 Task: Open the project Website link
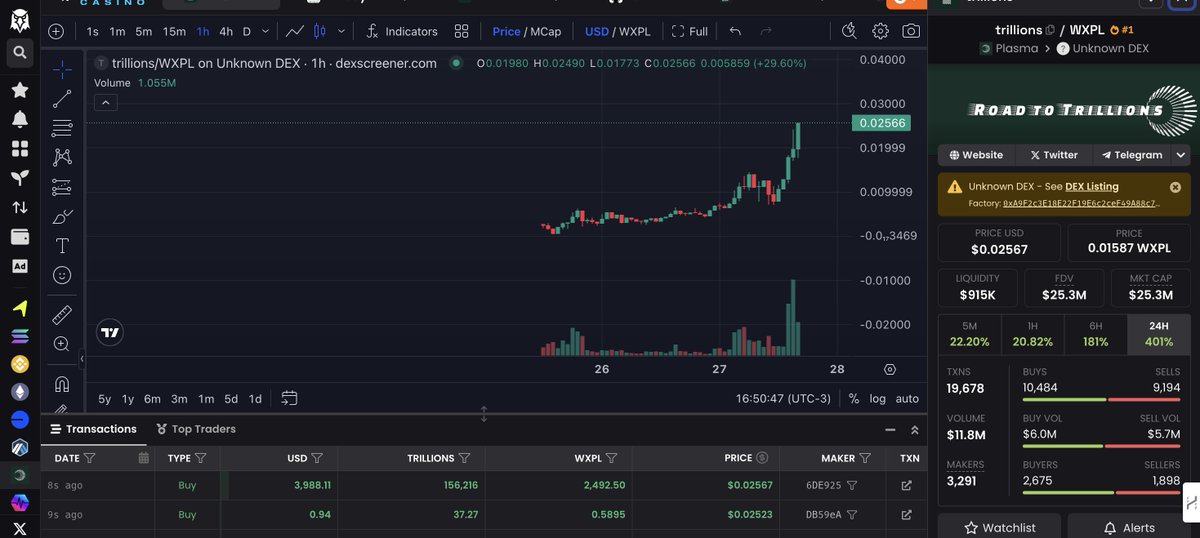[976, 155]
